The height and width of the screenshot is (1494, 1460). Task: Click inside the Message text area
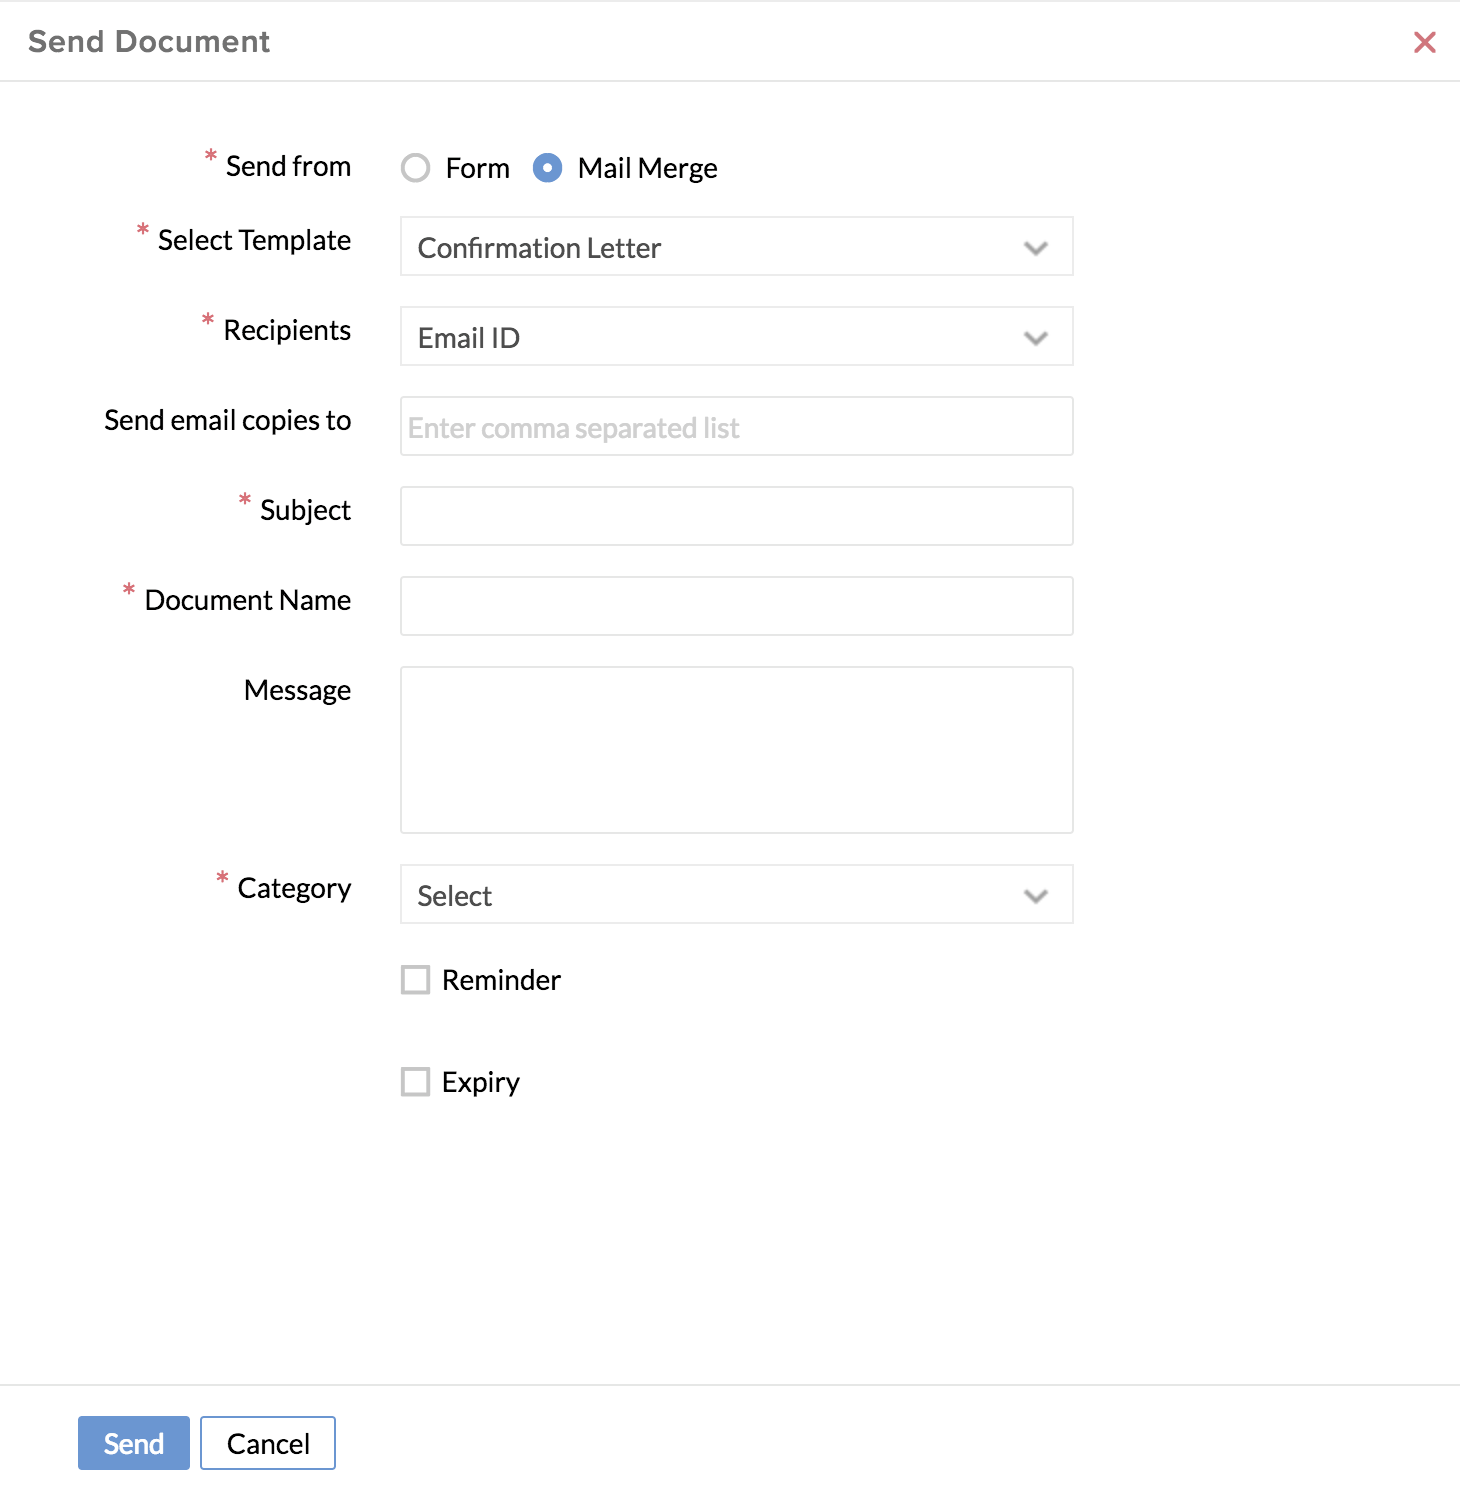click(737, 751)
